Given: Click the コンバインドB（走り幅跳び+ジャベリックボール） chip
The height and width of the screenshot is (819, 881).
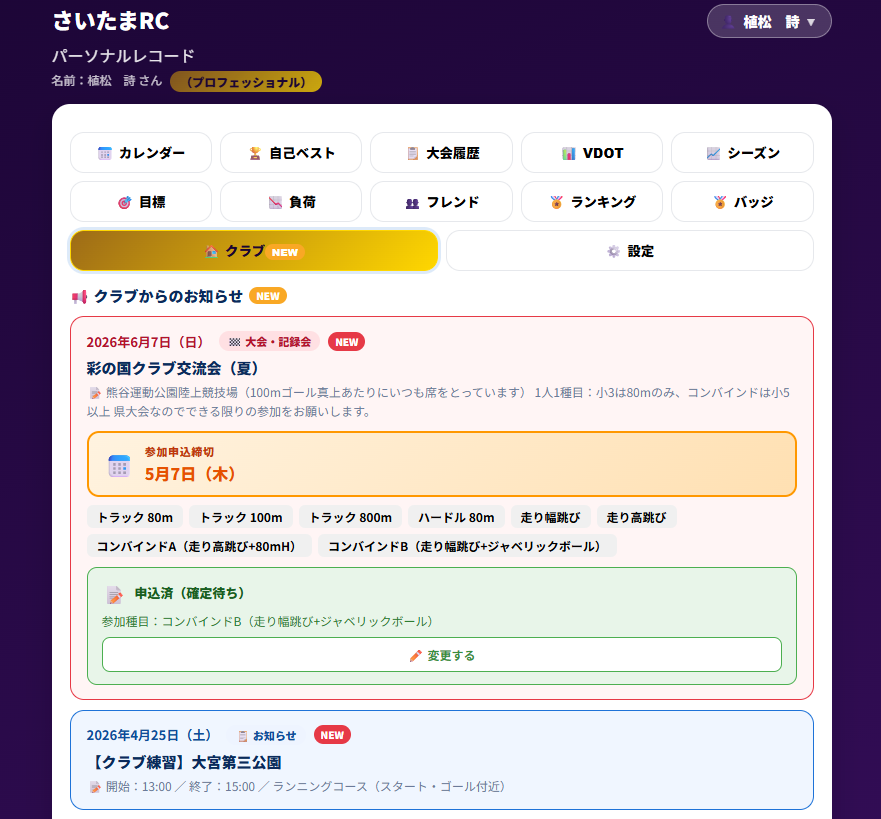Looking at the screenshot, I should pyautogui.click(x=467, y=546).
